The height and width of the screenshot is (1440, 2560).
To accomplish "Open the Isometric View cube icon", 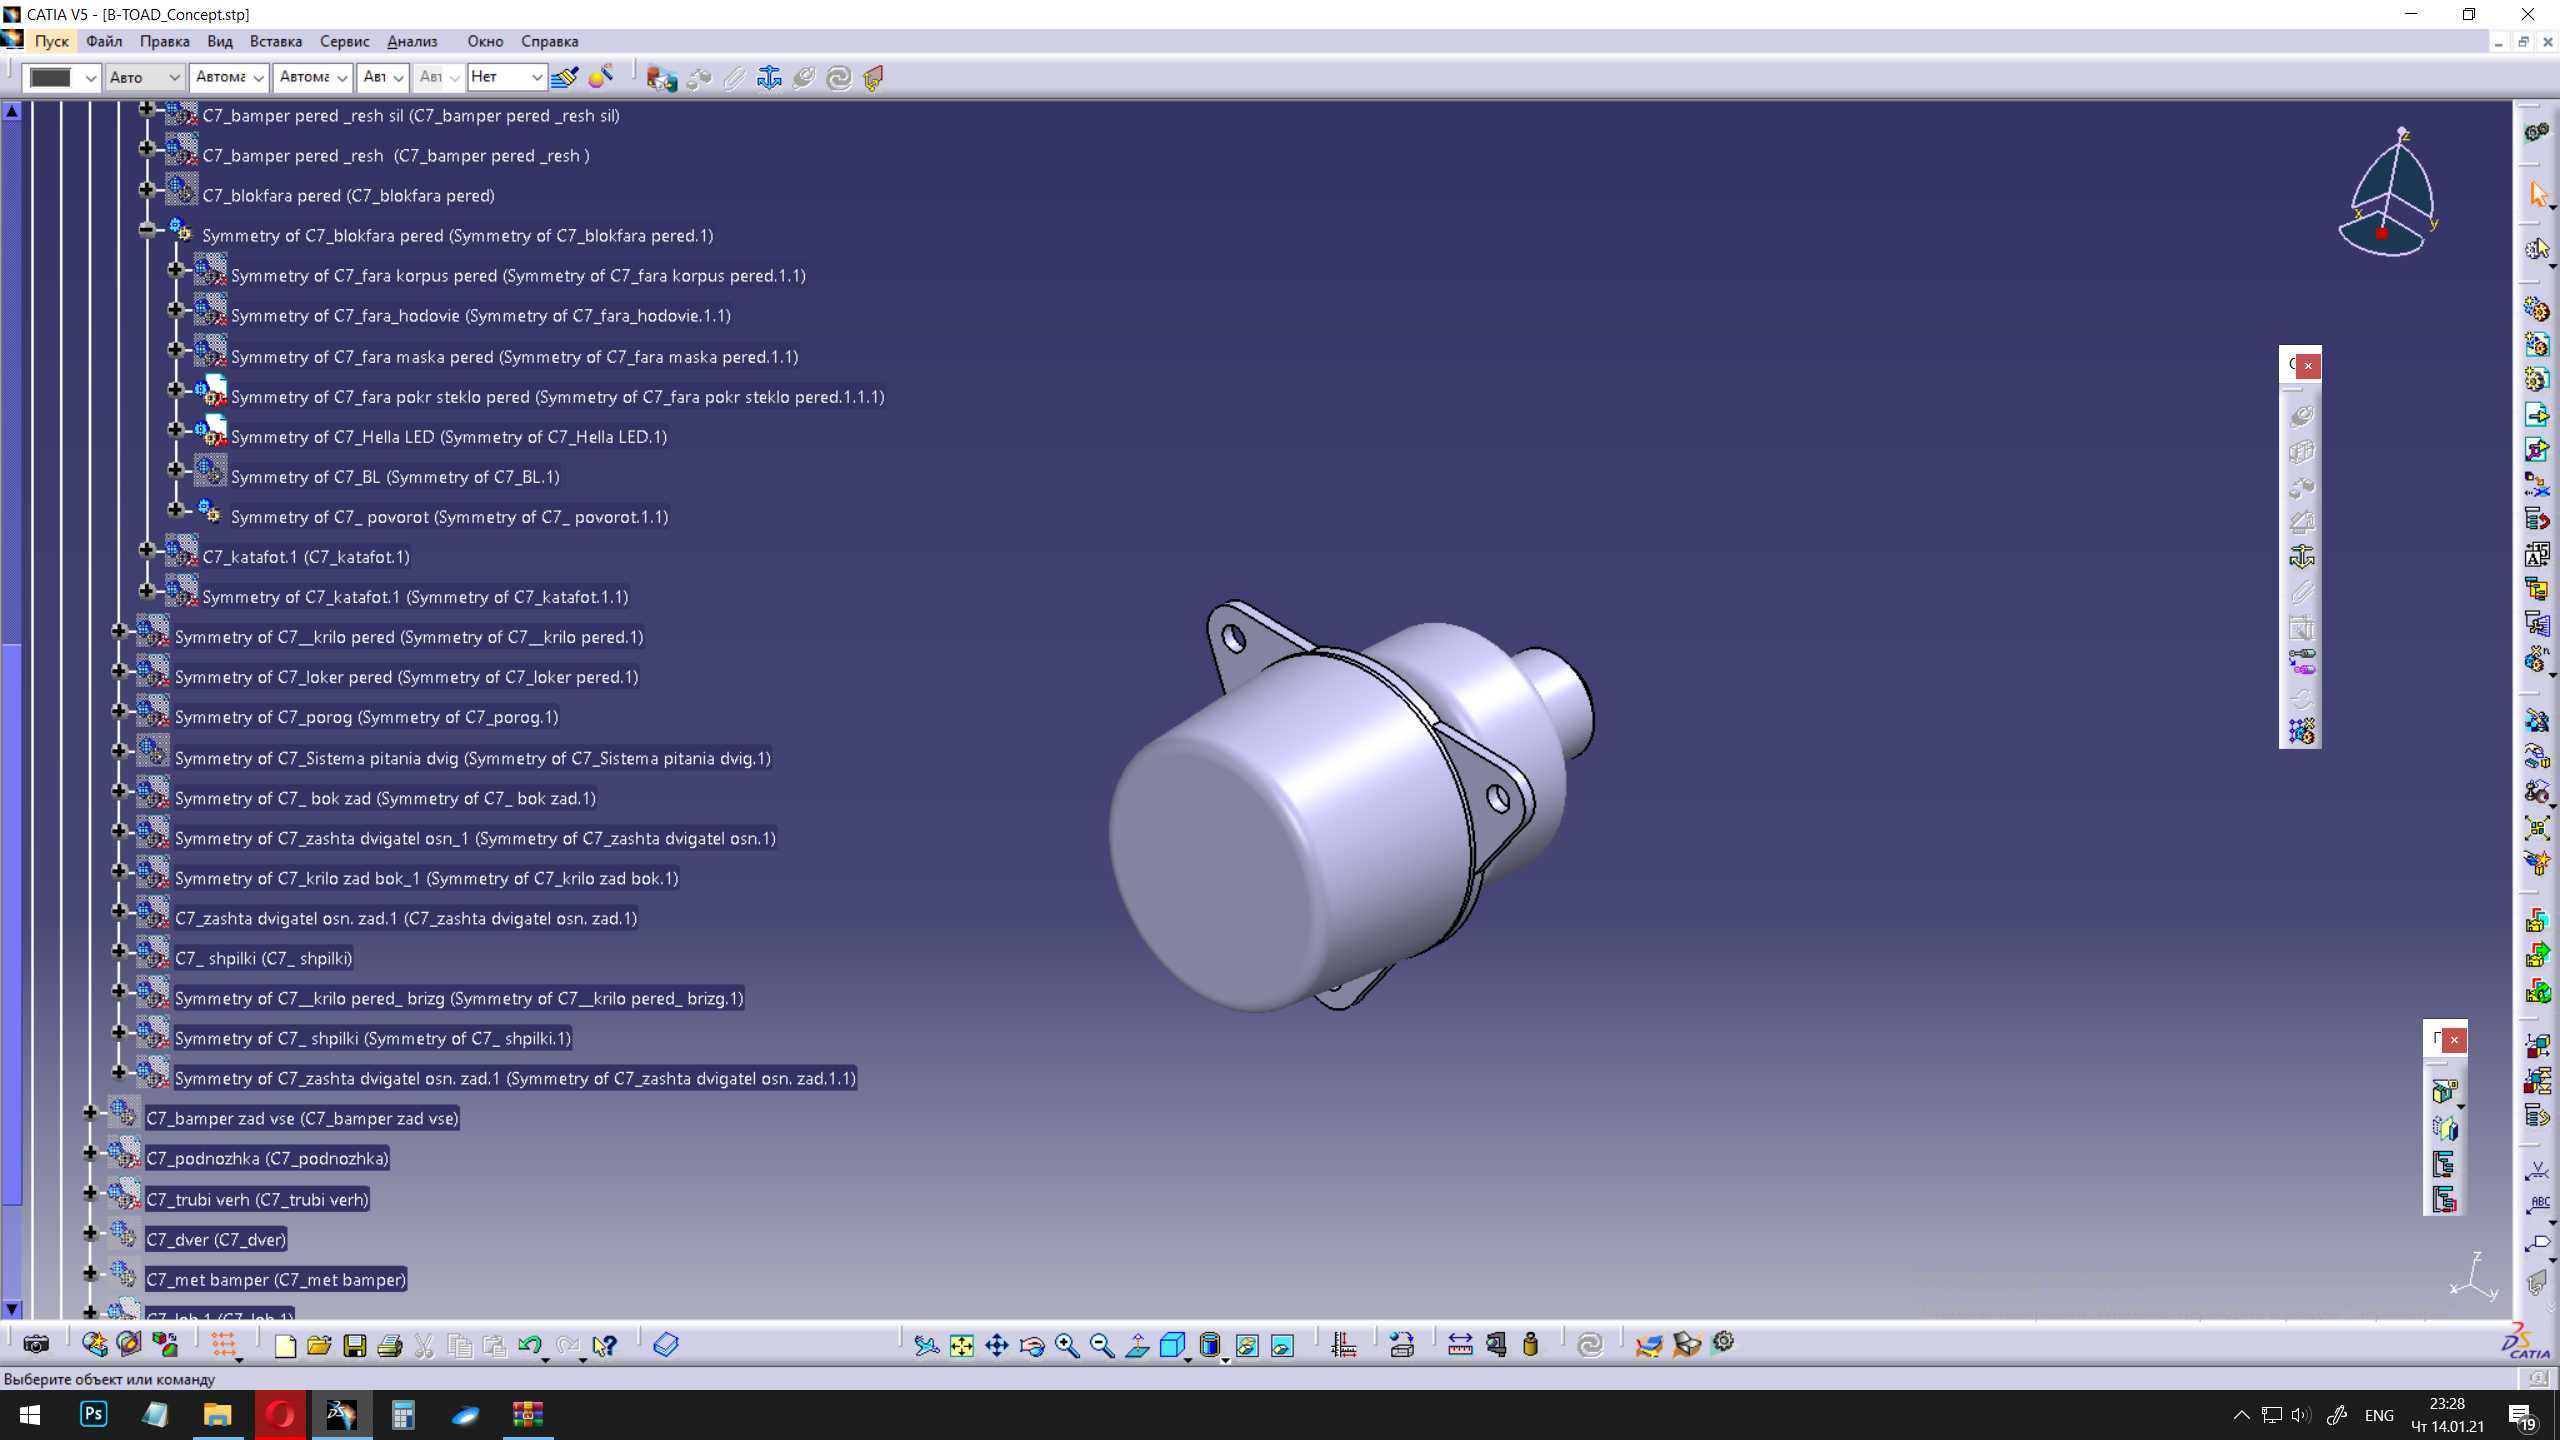I will (1172, 1346).
